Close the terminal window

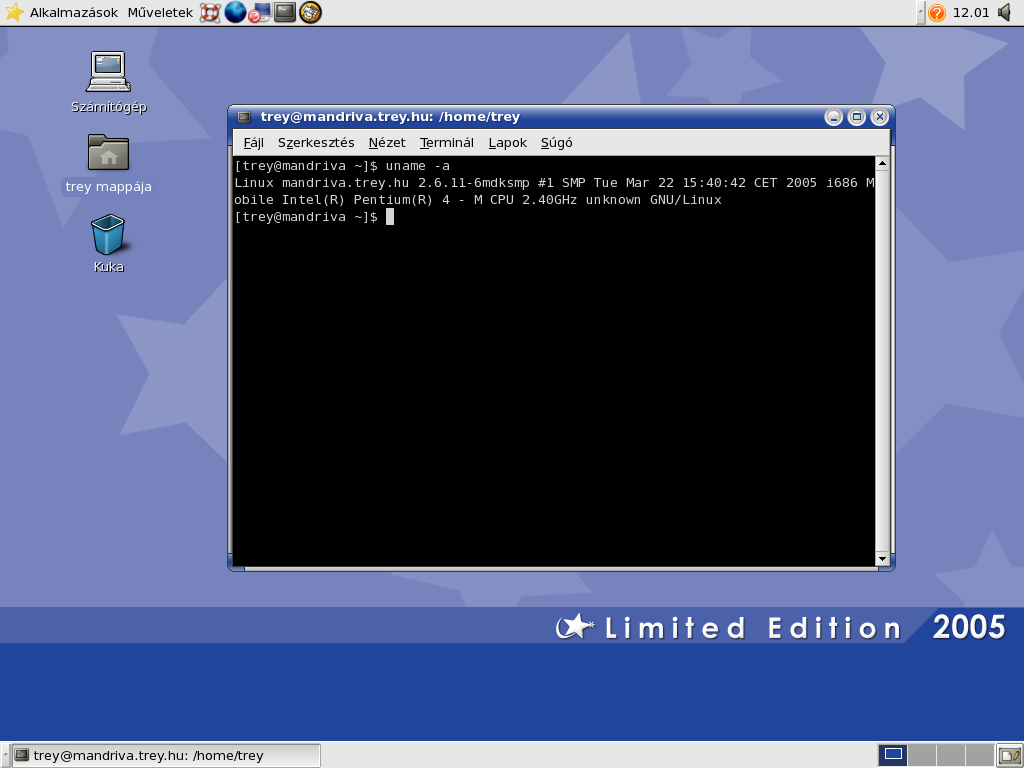pos(880,117)
